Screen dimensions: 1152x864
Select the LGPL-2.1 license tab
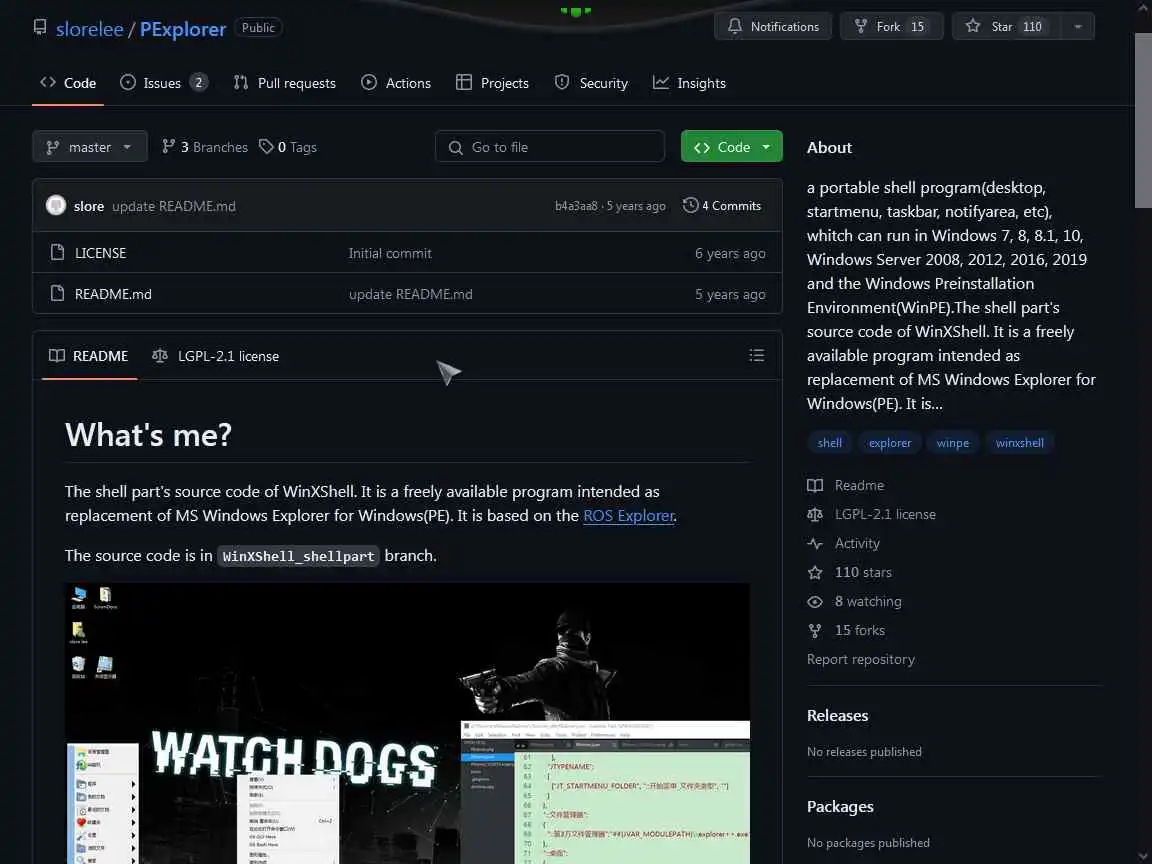point(215,356)
